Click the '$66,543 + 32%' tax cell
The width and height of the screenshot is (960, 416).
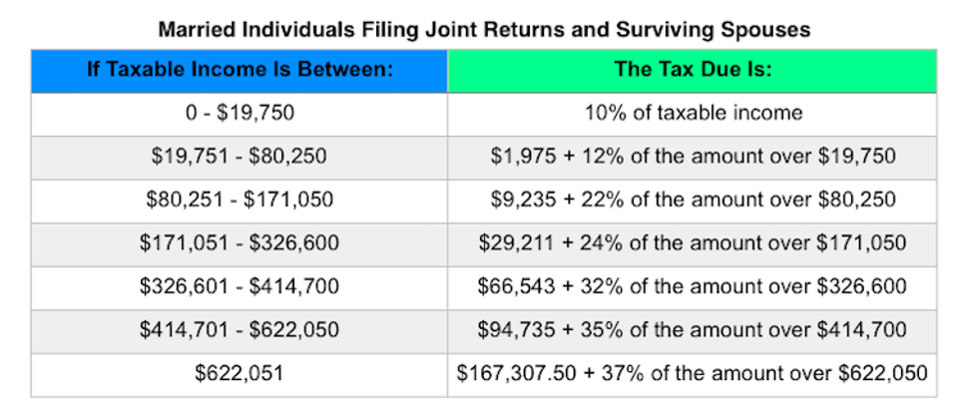[692, 288]
